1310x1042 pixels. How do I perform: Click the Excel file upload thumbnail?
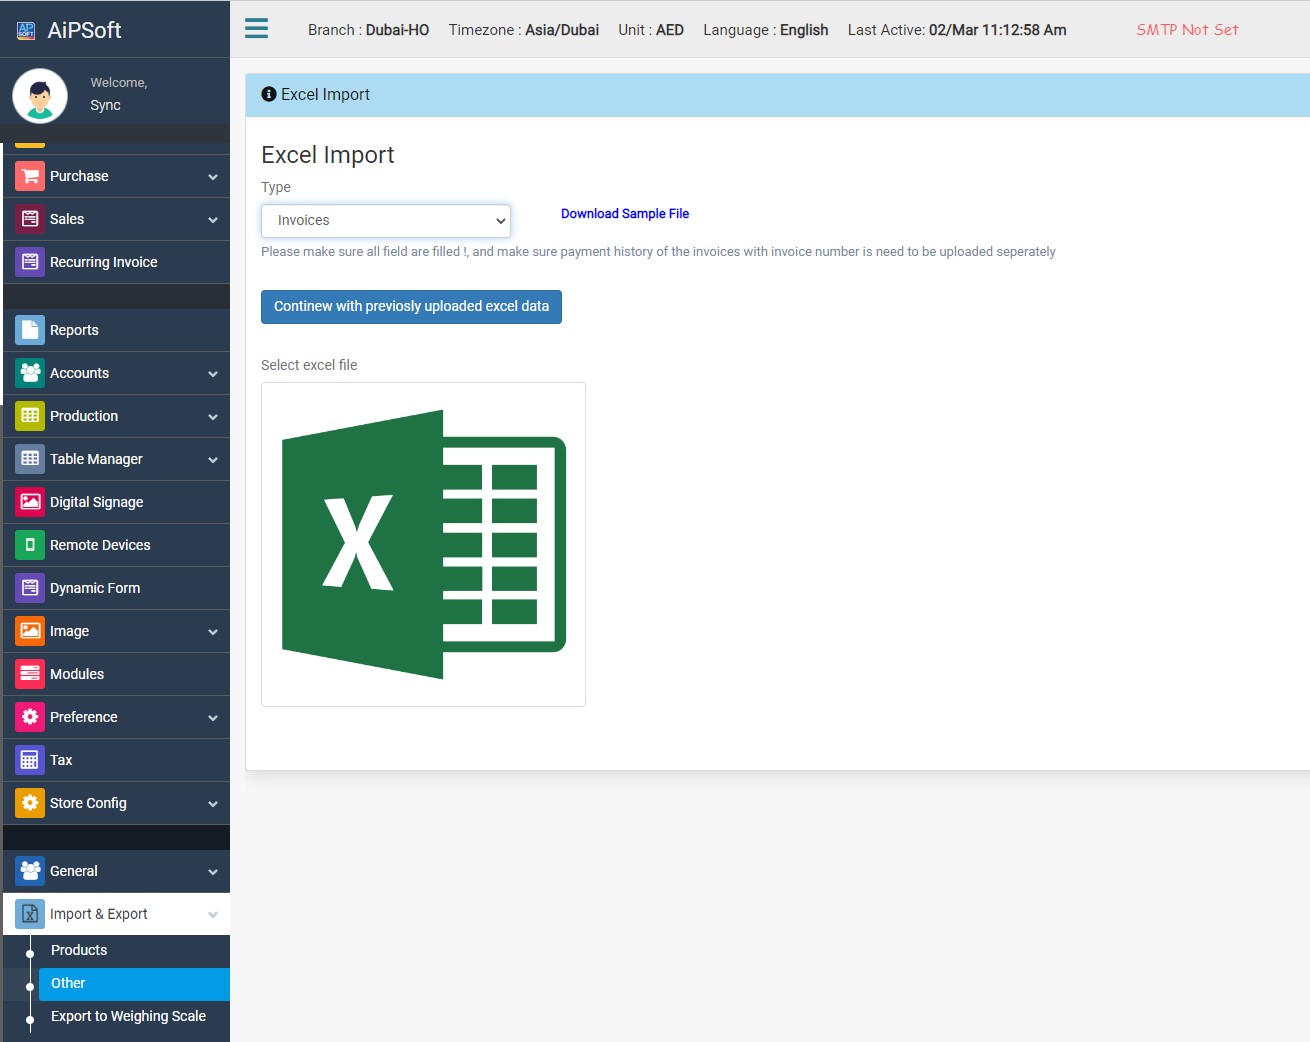point(423,544)
